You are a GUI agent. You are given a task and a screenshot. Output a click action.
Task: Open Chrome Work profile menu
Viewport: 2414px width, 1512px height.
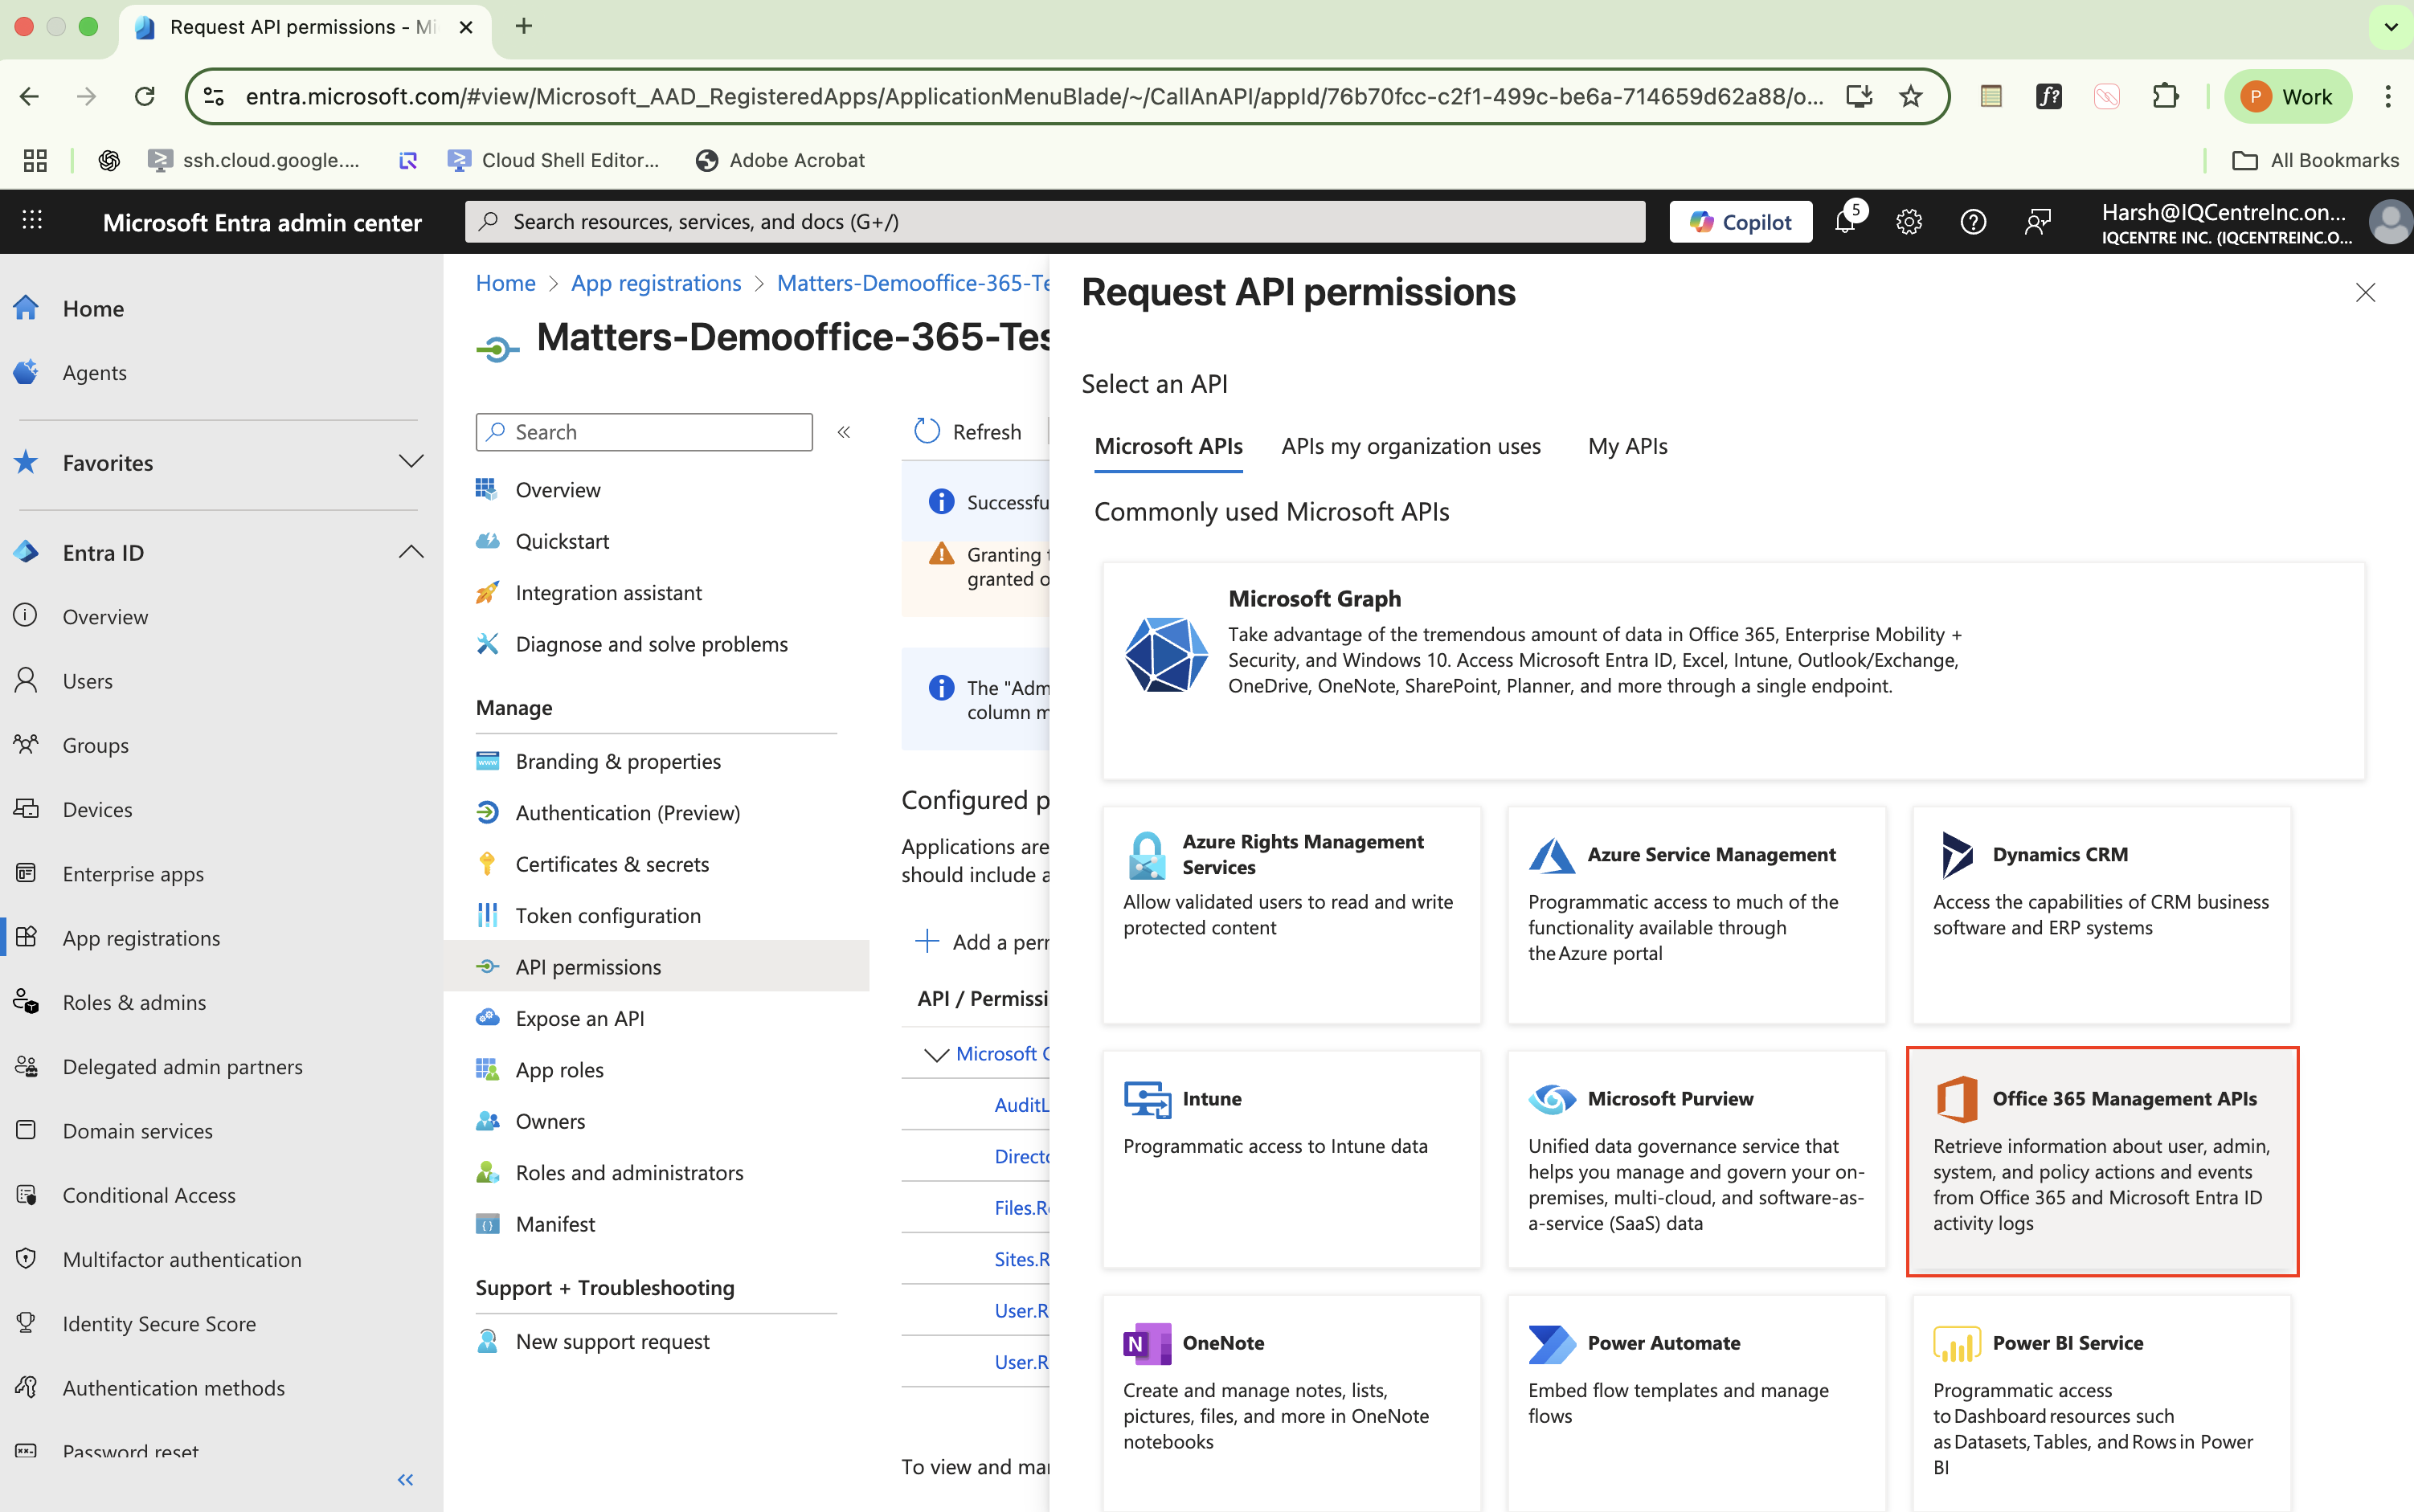tap(2288, 96)
